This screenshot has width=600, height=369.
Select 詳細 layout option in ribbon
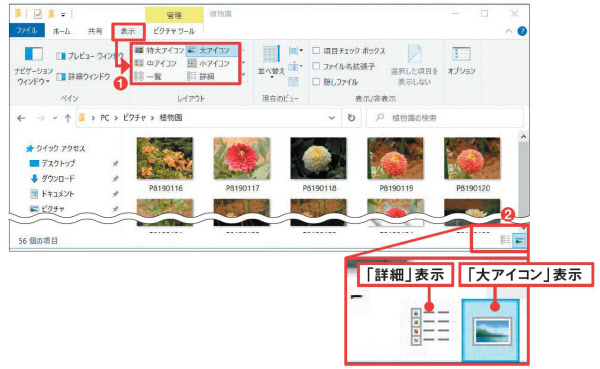click(x=202, y=76)
